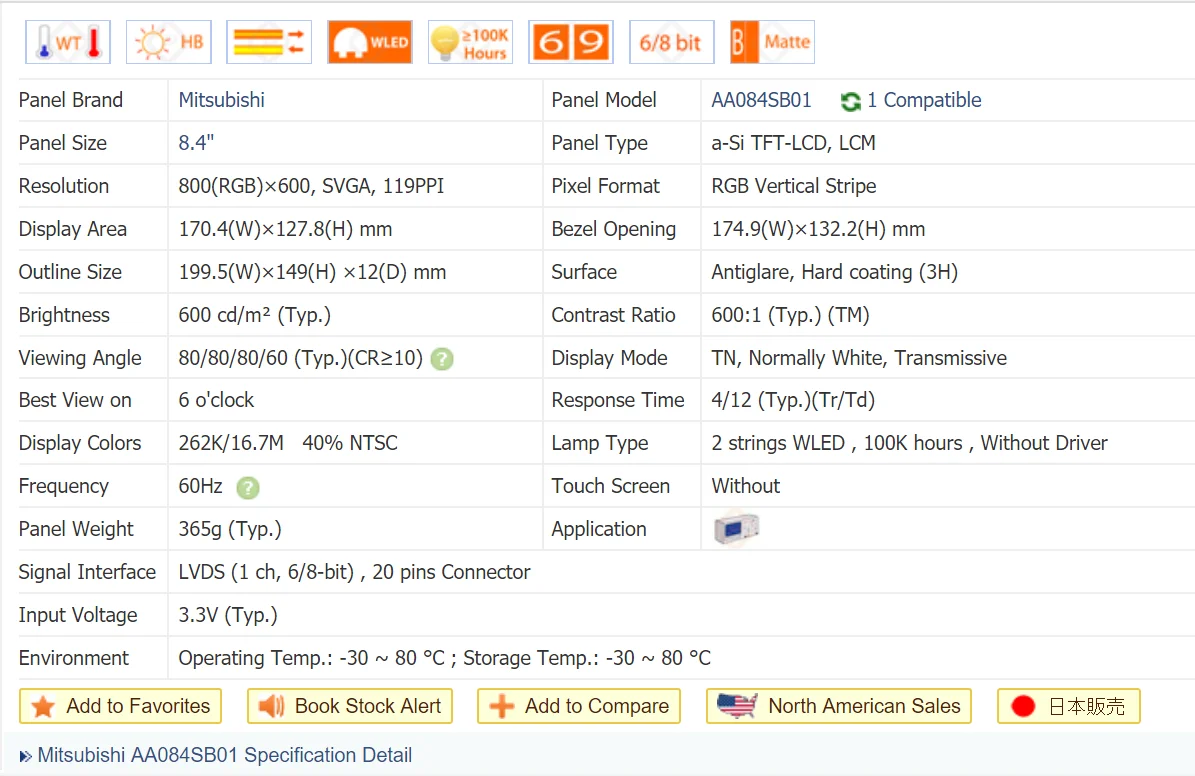Open the 8.4" panel size link
Viewport: 1195px width, 776px height.
pos(196,143)
